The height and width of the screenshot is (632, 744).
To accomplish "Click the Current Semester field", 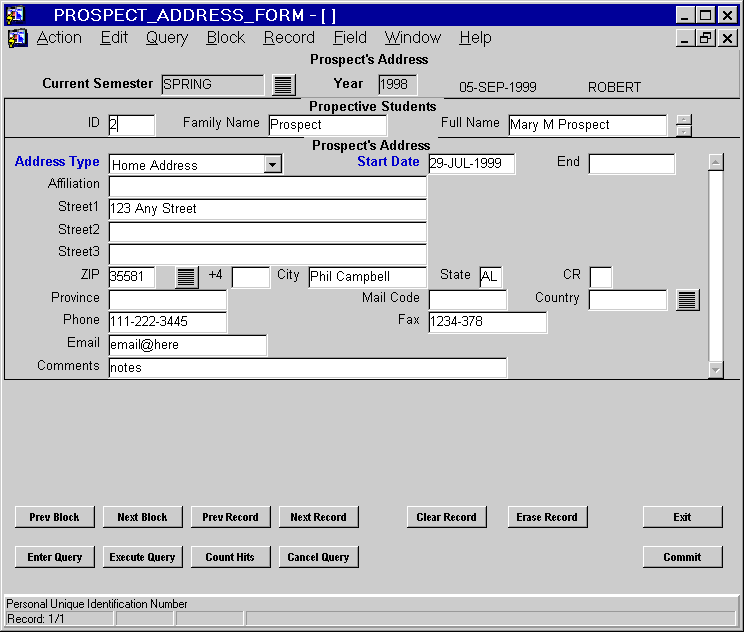I will pos(213,84).
